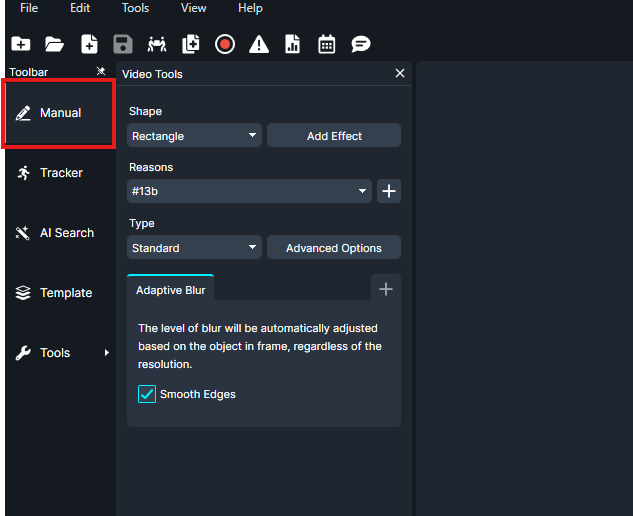The height and width of the screenshot is (516, 633).
Task: Click the calendar icon in toolbar
Action: pyautogui.click(x=326, y=44)
